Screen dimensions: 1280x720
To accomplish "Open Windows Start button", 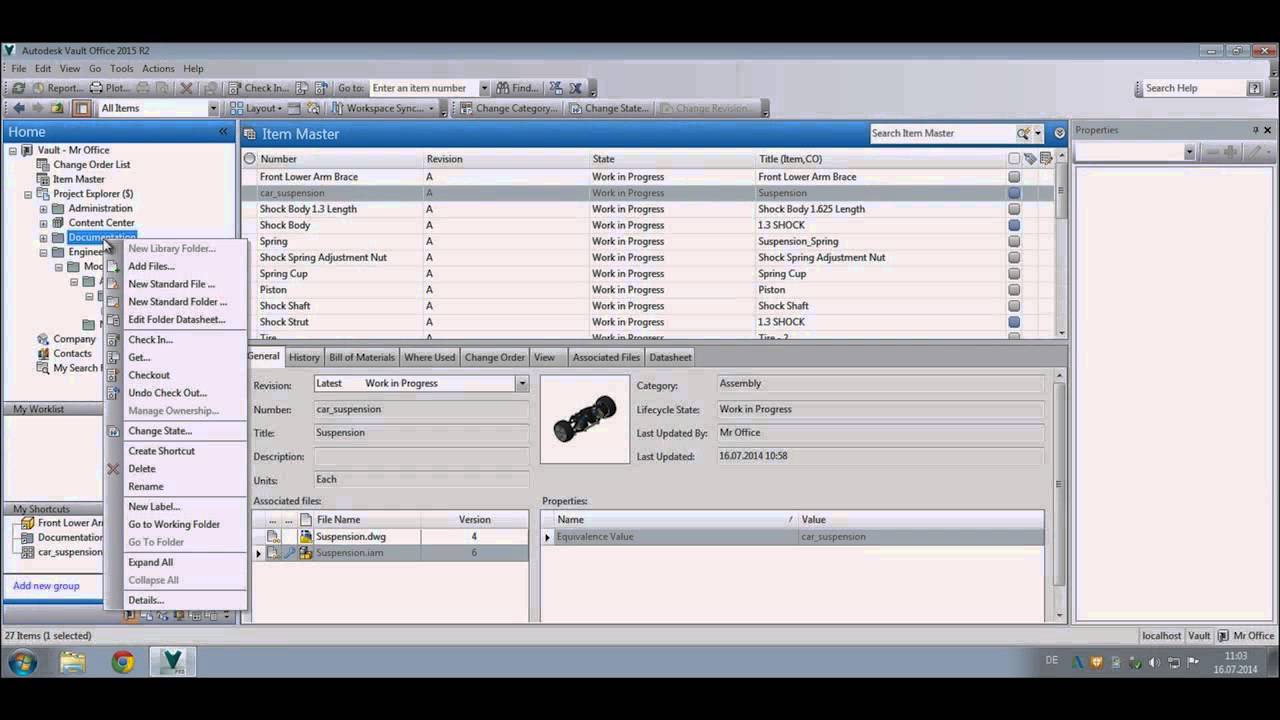I will pos(23,661).
